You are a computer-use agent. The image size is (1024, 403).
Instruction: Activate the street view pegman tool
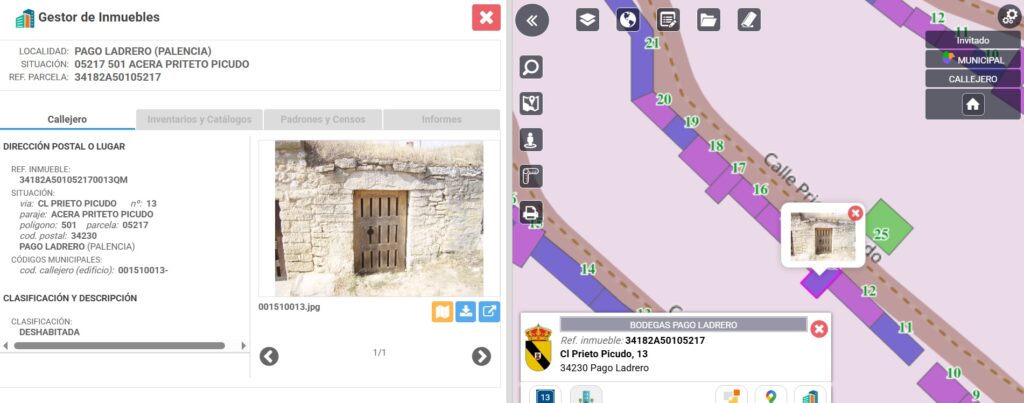tap(531, 140)
